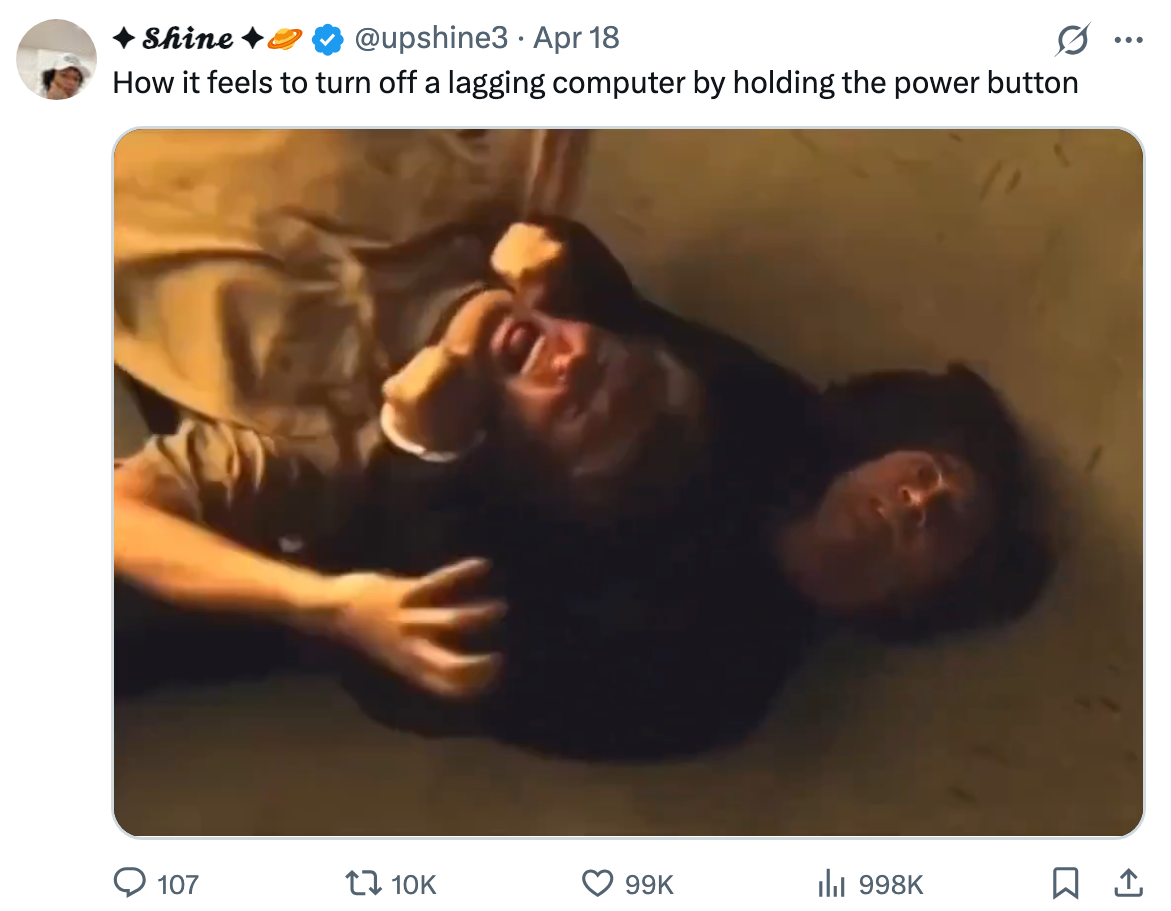Click the Grok explain icon
The image size is (1171, 911).
[x=1072, y=41]
